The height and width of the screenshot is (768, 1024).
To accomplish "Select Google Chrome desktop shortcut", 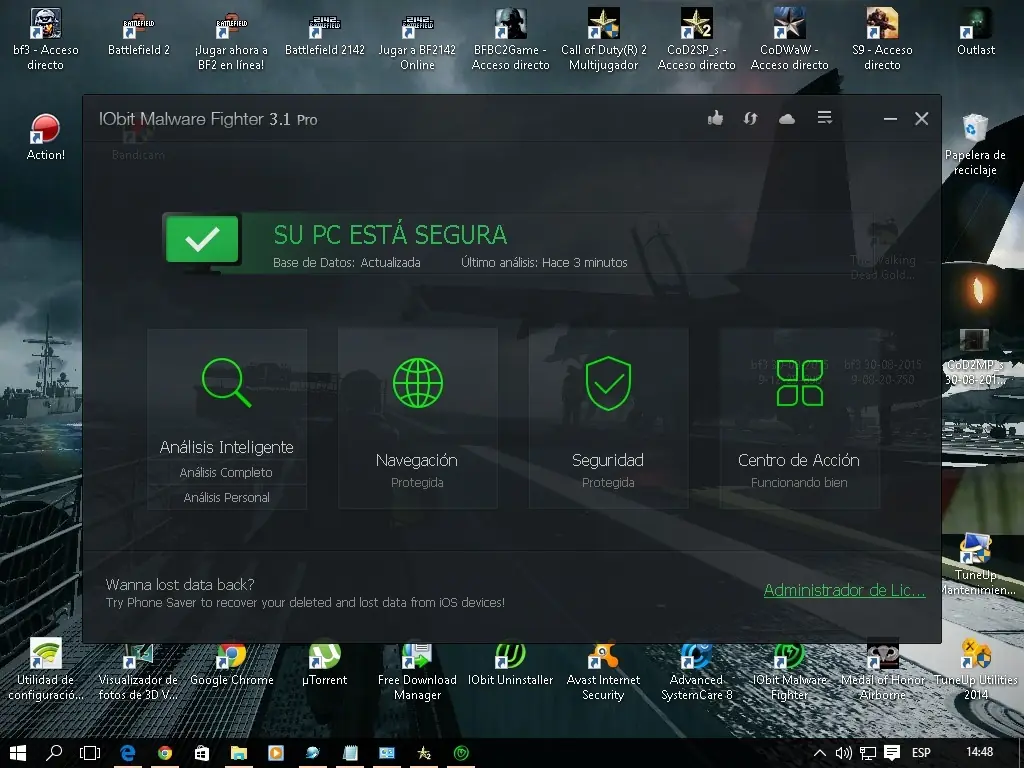I will pos(231,663).
